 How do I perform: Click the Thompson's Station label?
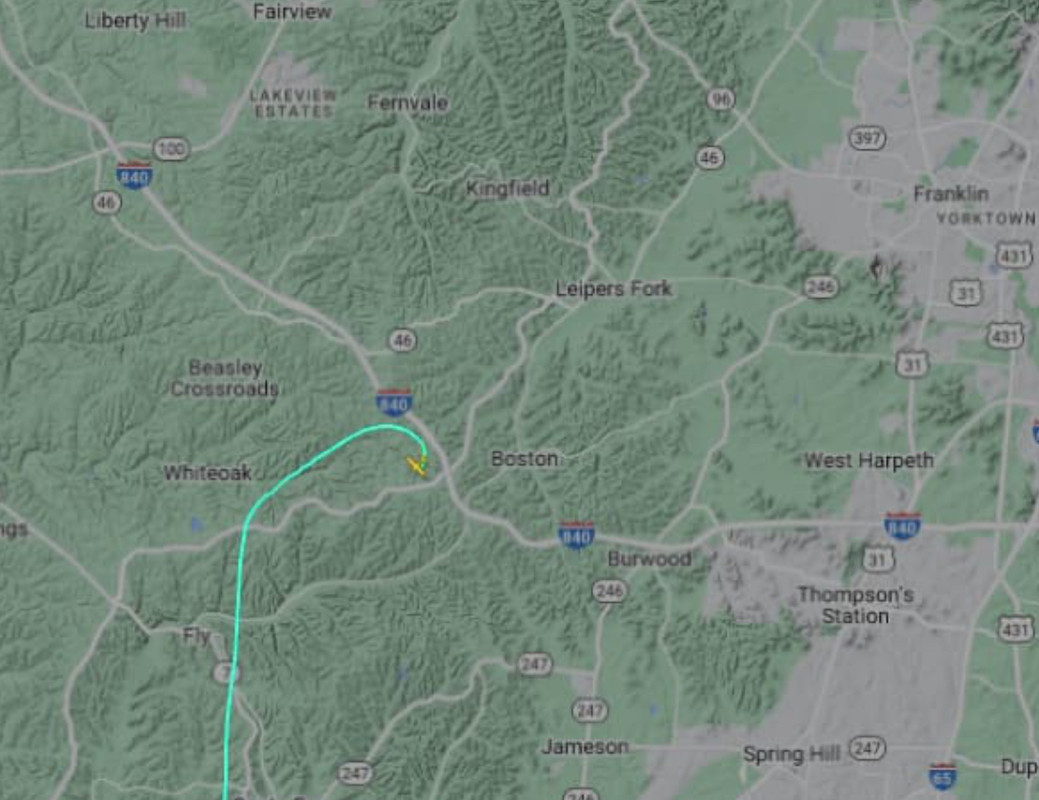point(855,605)
